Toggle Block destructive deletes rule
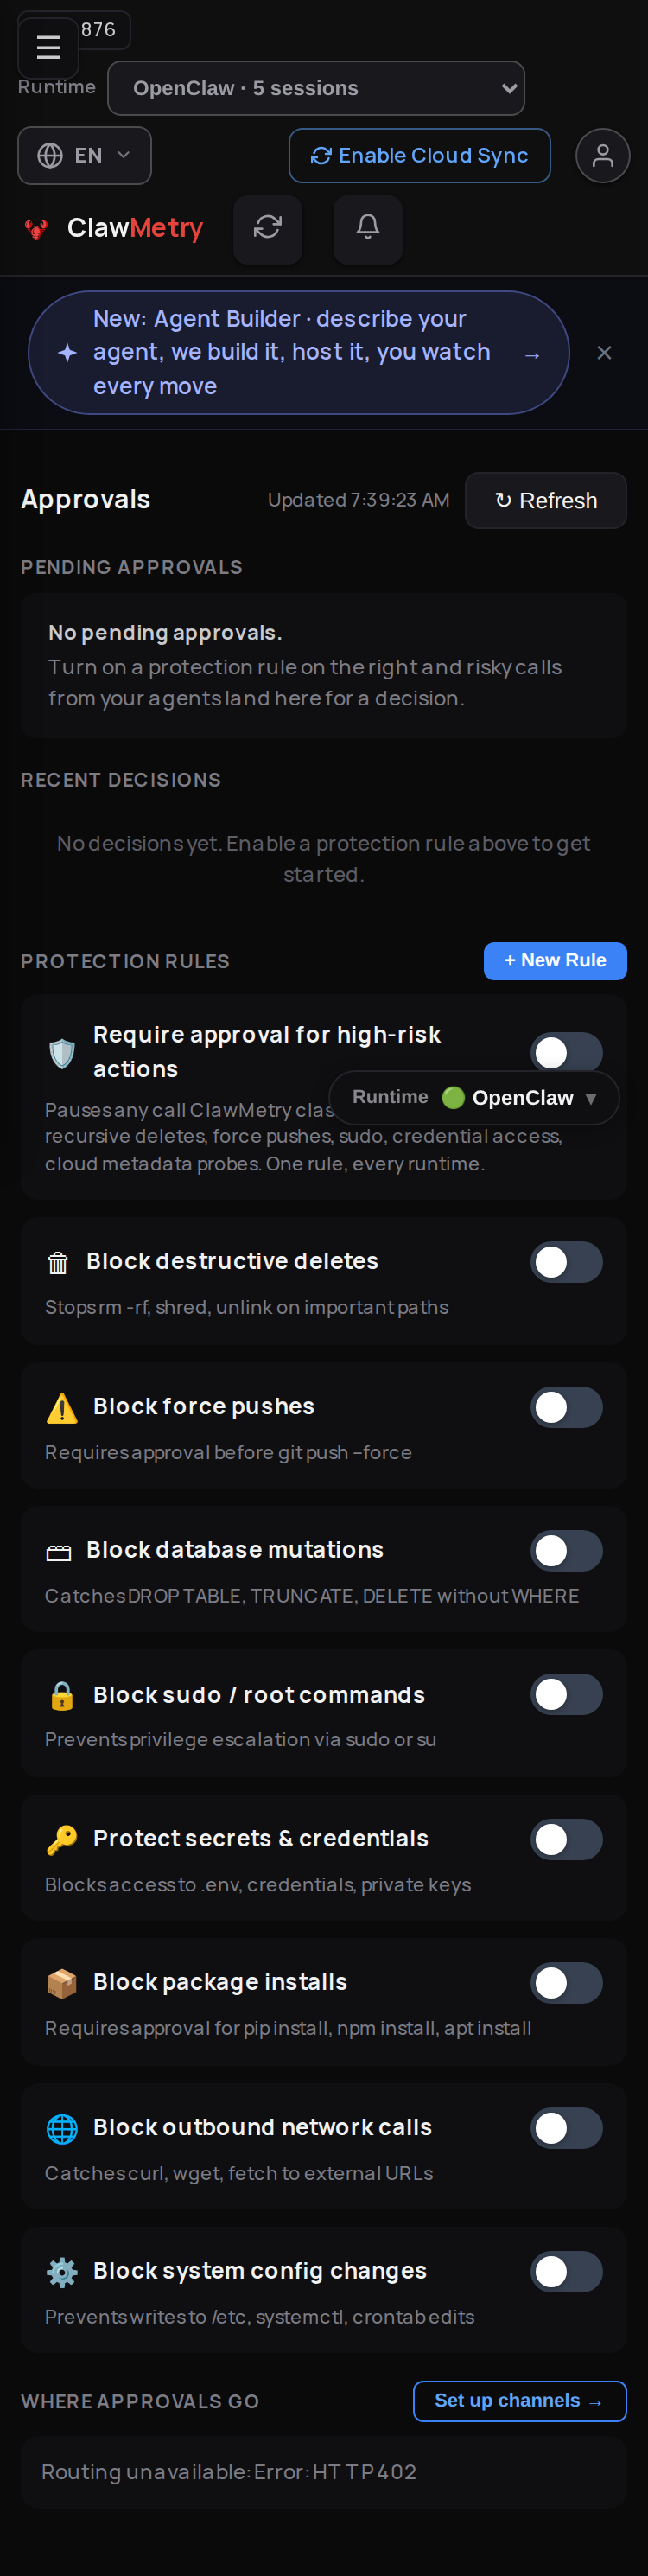Viewport: 648px width, 2576px height. pyautogui.click(x=566, y=1262)
